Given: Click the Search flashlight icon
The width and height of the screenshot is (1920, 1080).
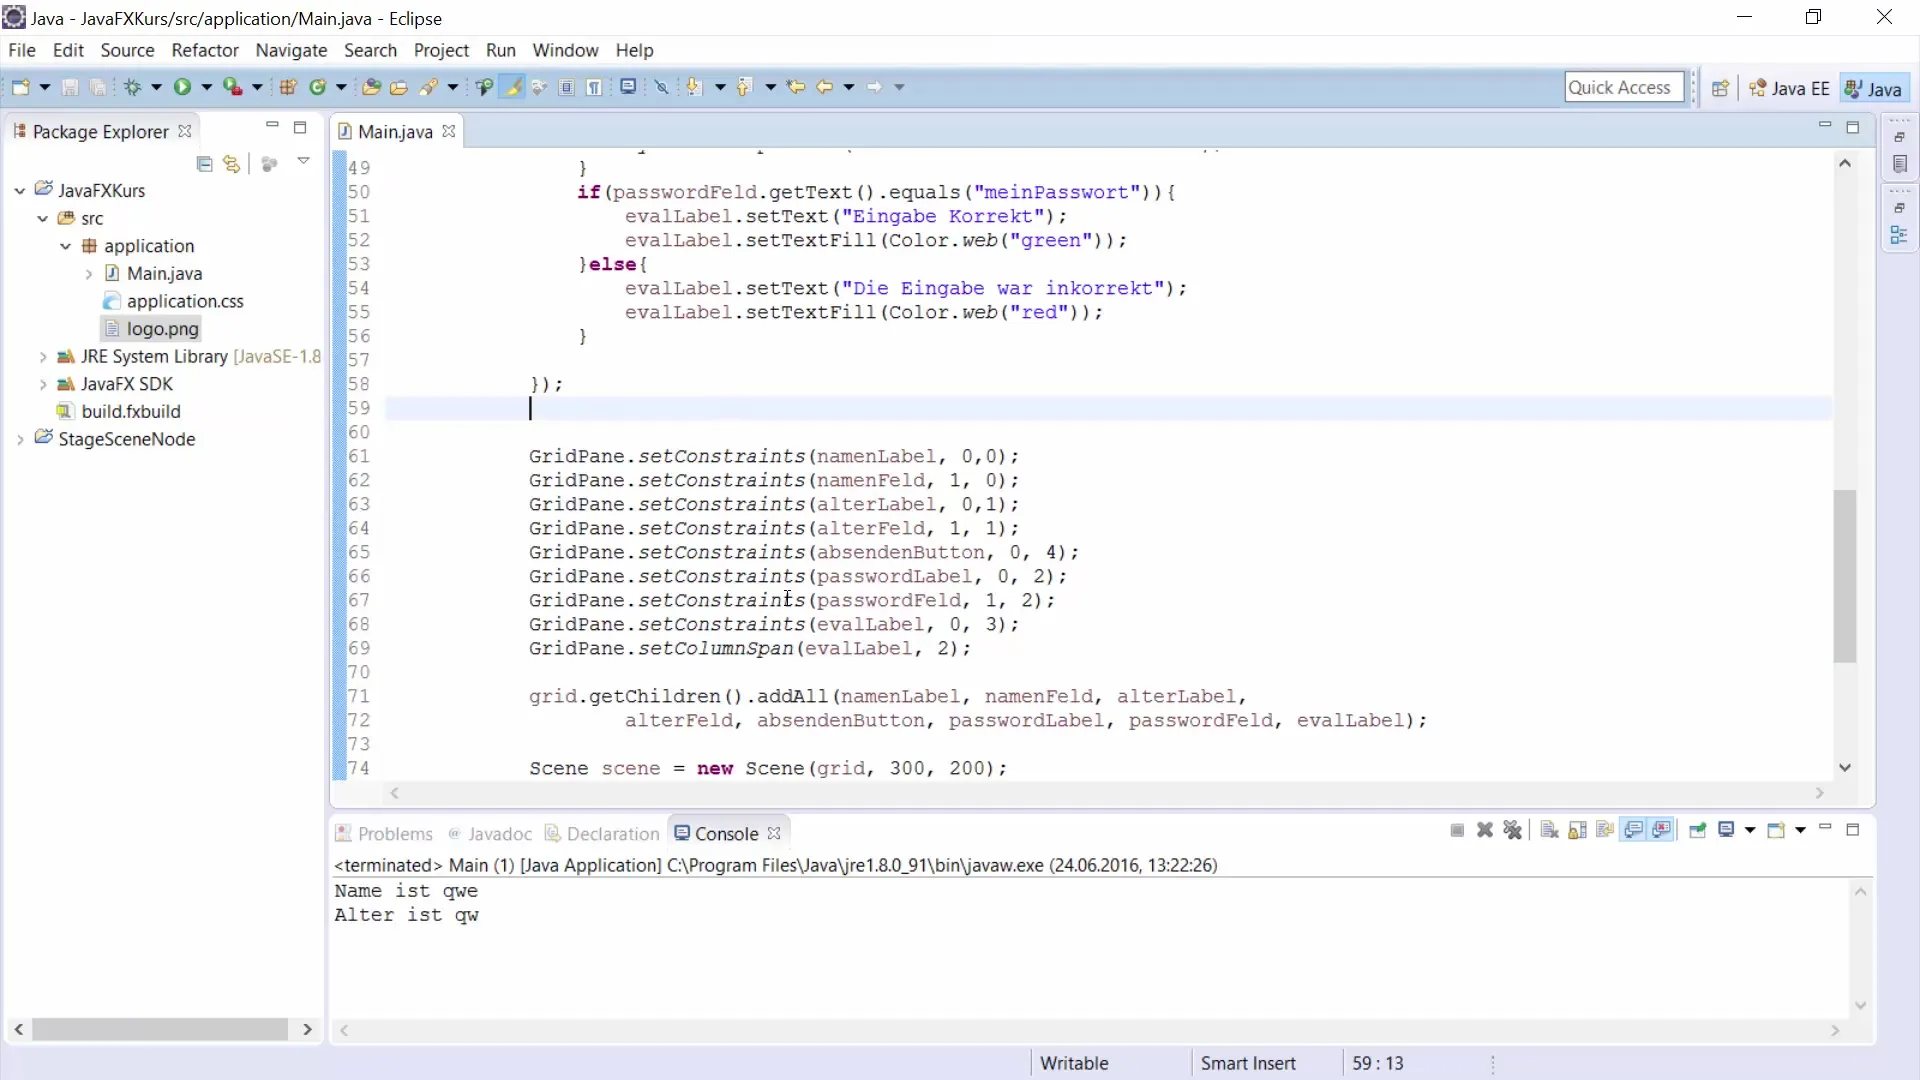Looking at the screenshot, I should (x=429, y=87).
